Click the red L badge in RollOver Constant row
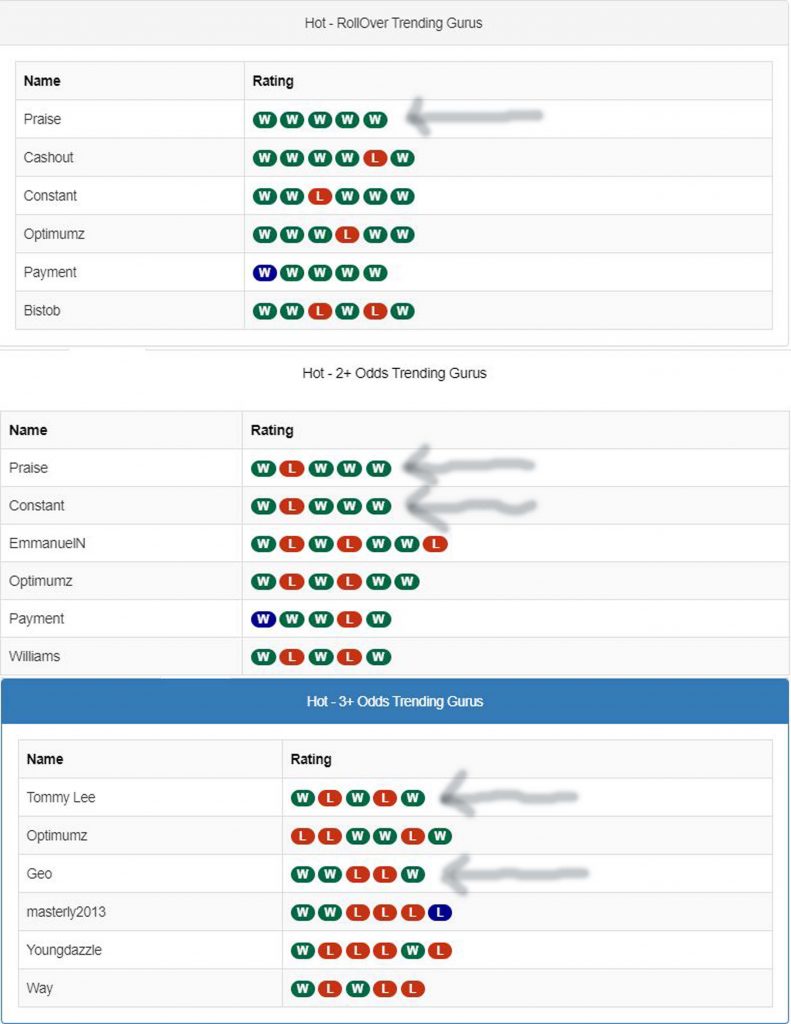The width and height of the screenshot is (791, 1024). [x=320, y=196]
